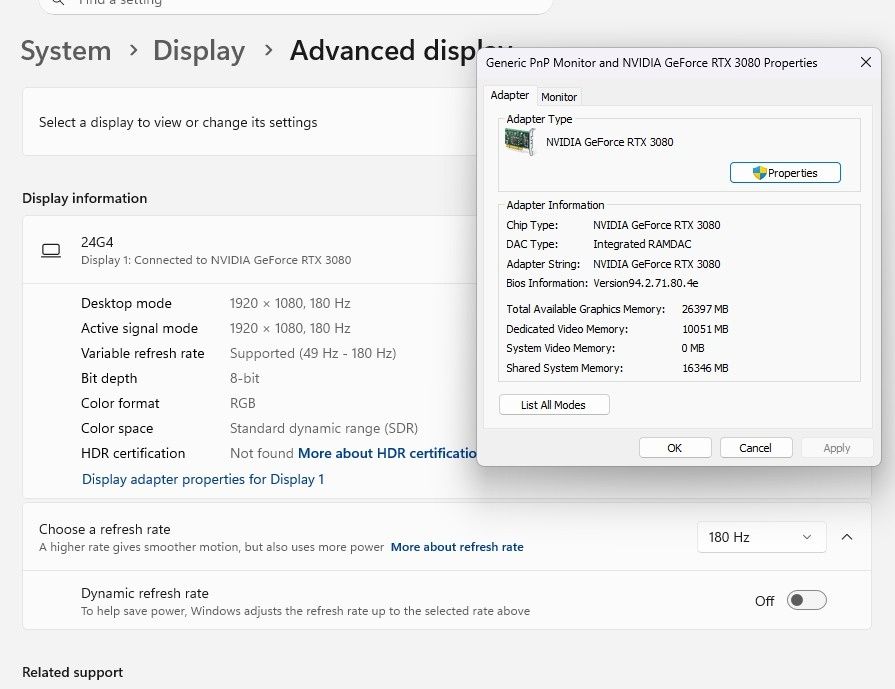
Task: Click the laptop display icon beside 24G4
Action: pyautogui.click(x=51, y=251)
